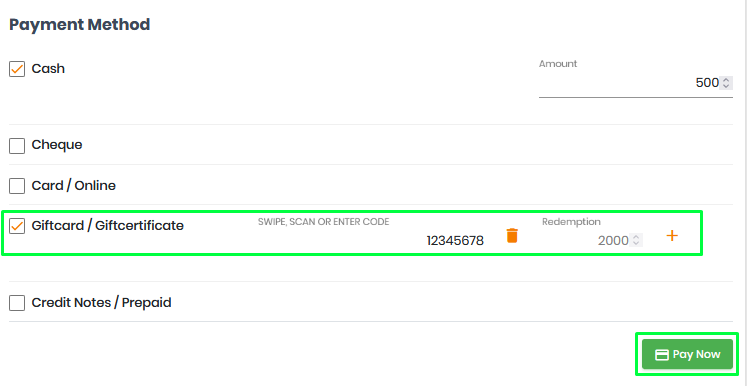Add another gift card with plus icon
Image resolution: width=747 pixels, height=386 pixels.
[x=672, y=235]
